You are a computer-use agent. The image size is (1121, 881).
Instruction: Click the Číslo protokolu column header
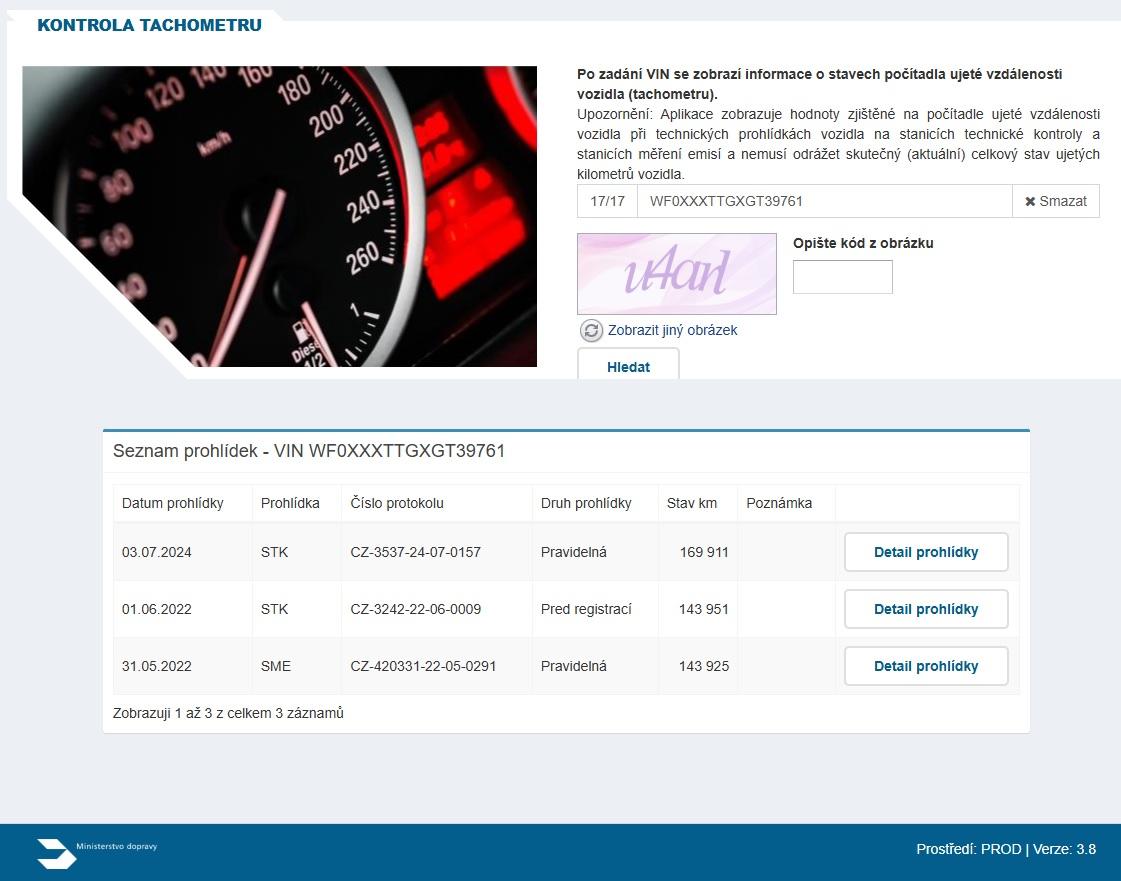397,503
